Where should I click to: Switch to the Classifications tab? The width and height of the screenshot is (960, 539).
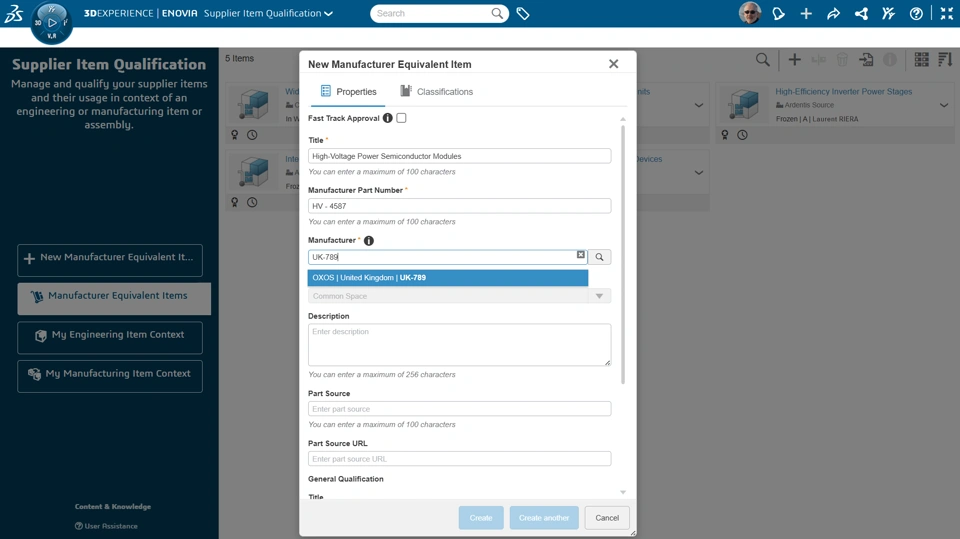(x=437, y=91)
